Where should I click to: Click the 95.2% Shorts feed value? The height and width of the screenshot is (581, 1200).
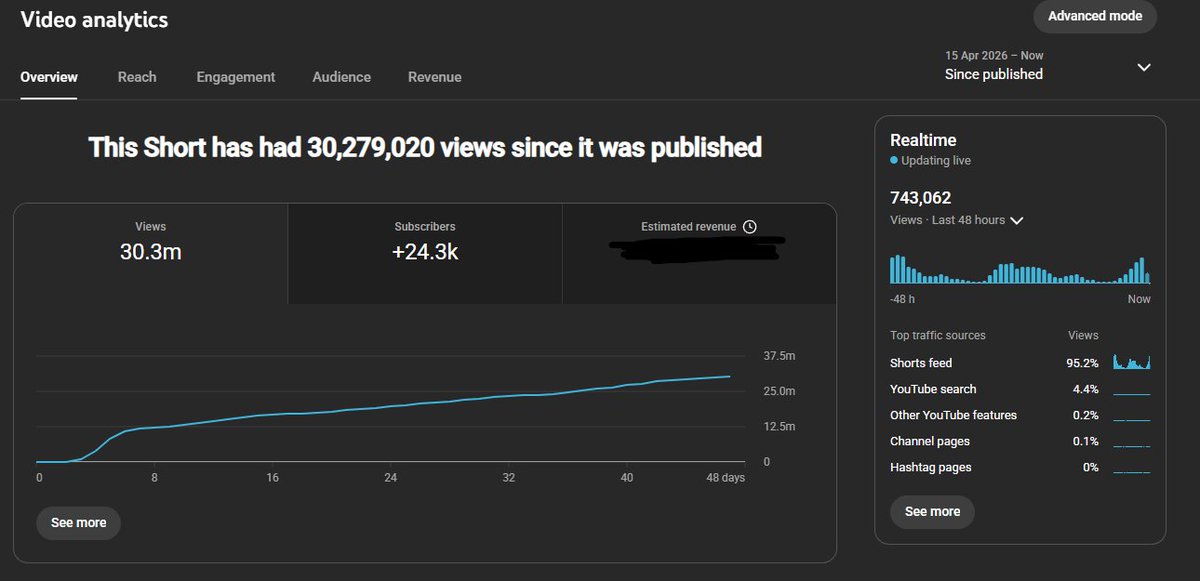pyautogui.click(x=1083, y=363)
